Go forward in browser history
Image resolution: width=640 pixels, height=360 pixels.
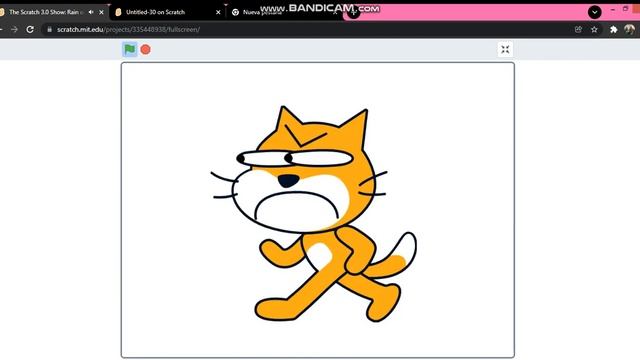coord(14,29)
